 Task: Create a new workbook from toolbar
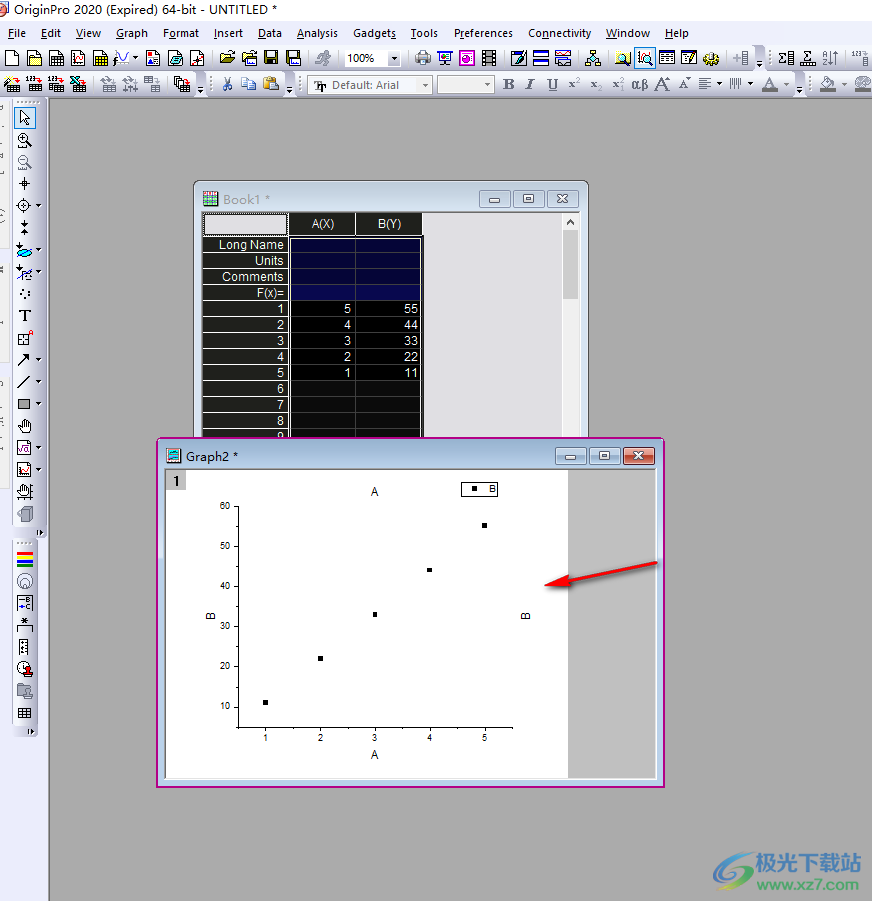(x=56, y=58)
